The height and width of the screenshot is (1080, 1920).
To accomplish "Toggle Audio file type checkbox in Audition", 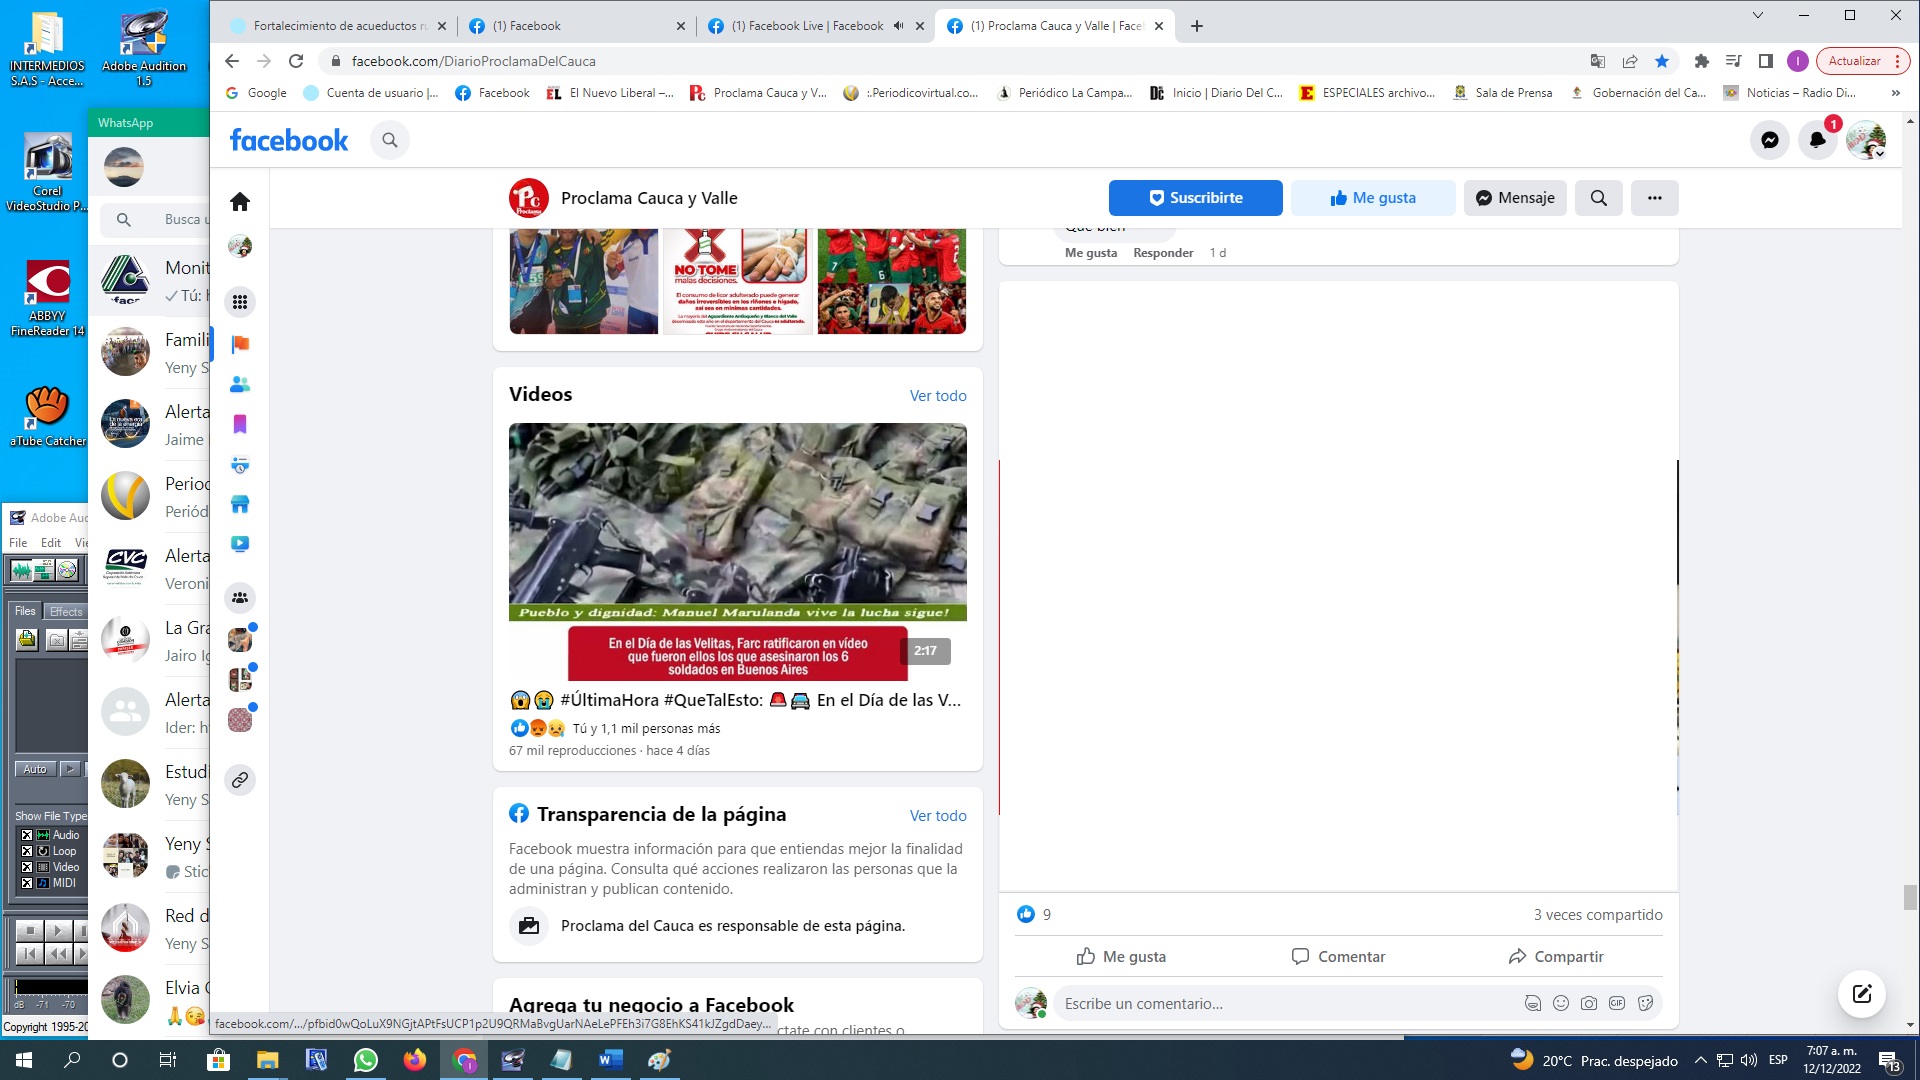I will (27, 835).
